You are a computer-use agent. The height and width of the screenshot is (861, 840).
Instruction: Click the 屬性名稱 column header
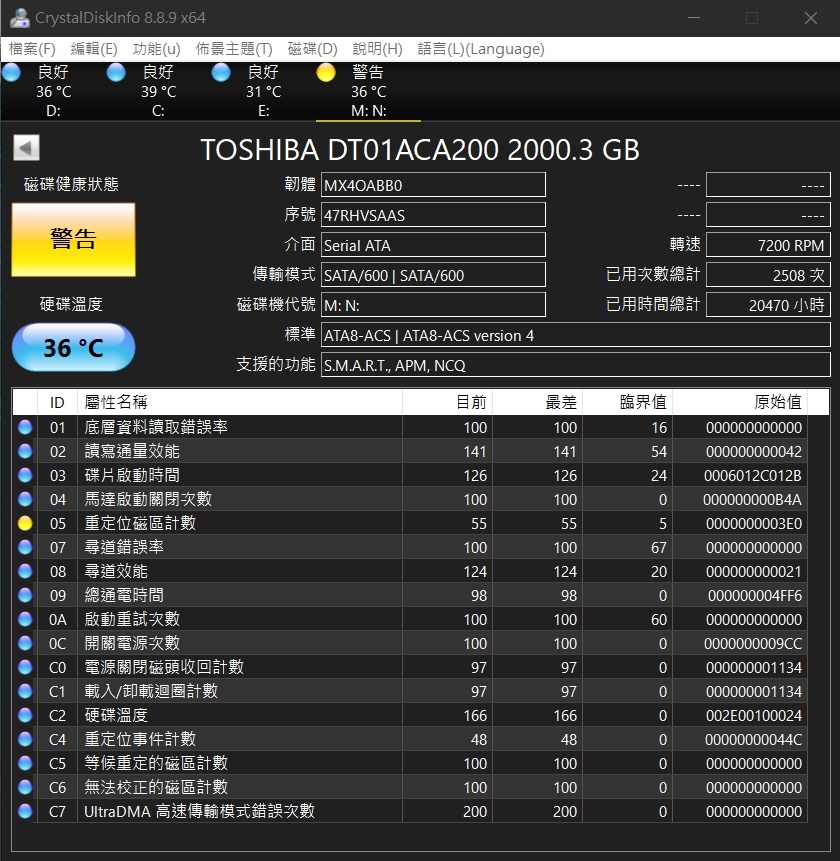click(x=115, y=402)
